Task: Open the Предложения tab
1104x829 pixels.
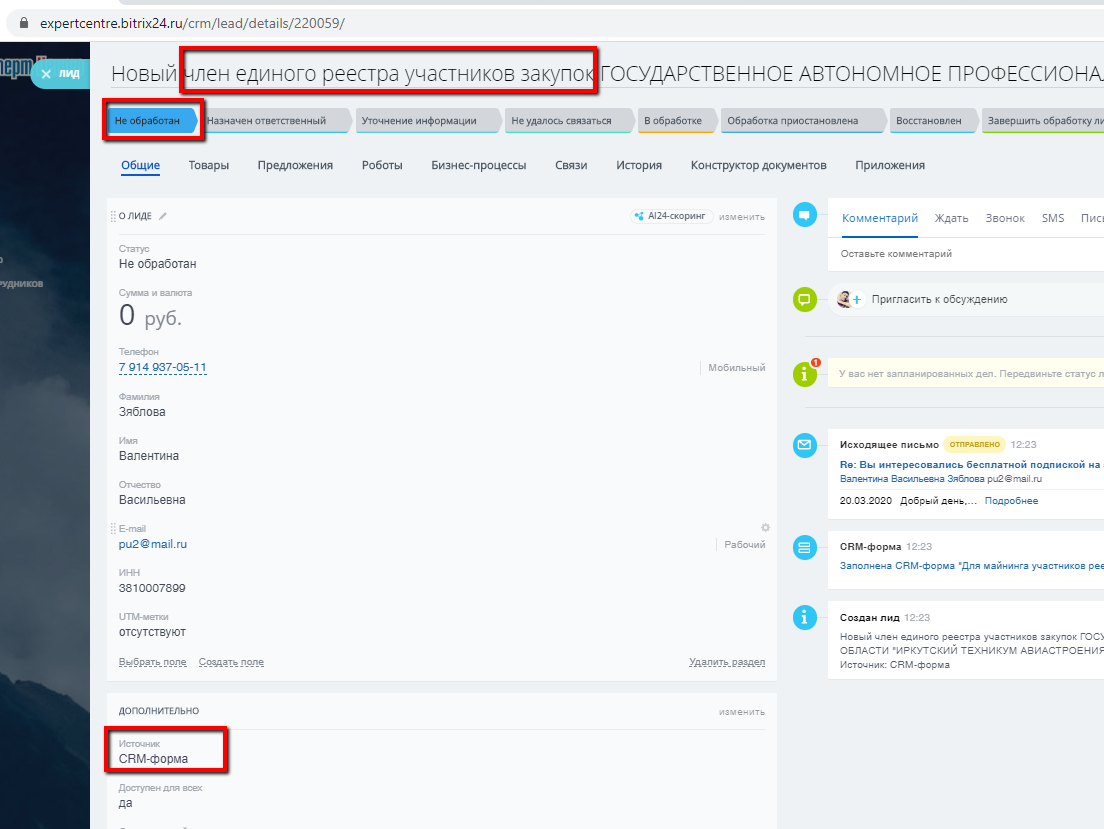Action: tap(295, 166)
